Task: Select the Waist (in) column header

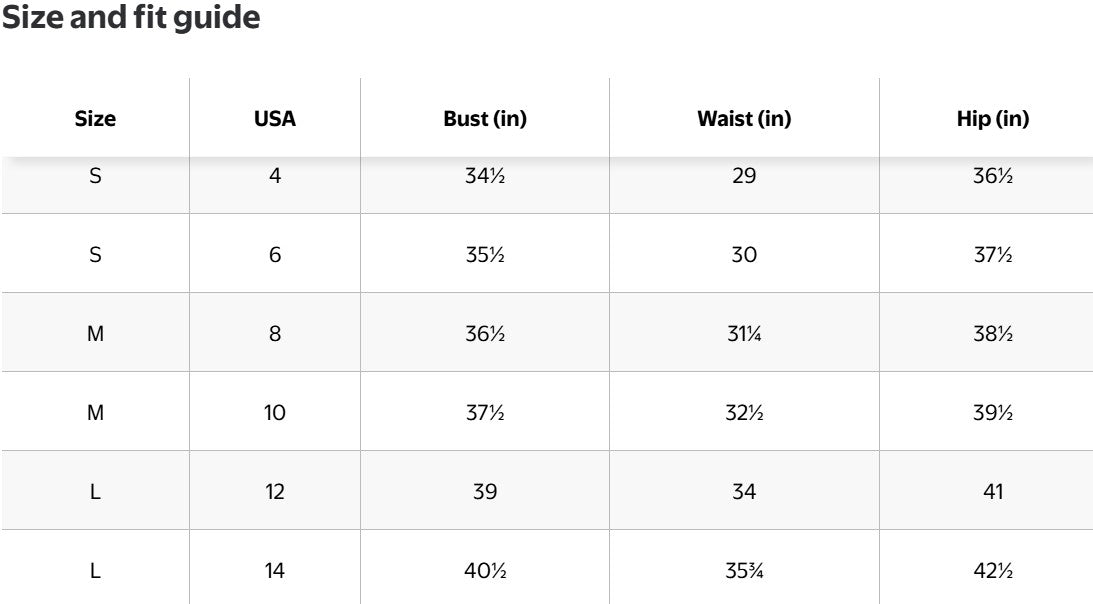Action: click(x=744, y=119)
